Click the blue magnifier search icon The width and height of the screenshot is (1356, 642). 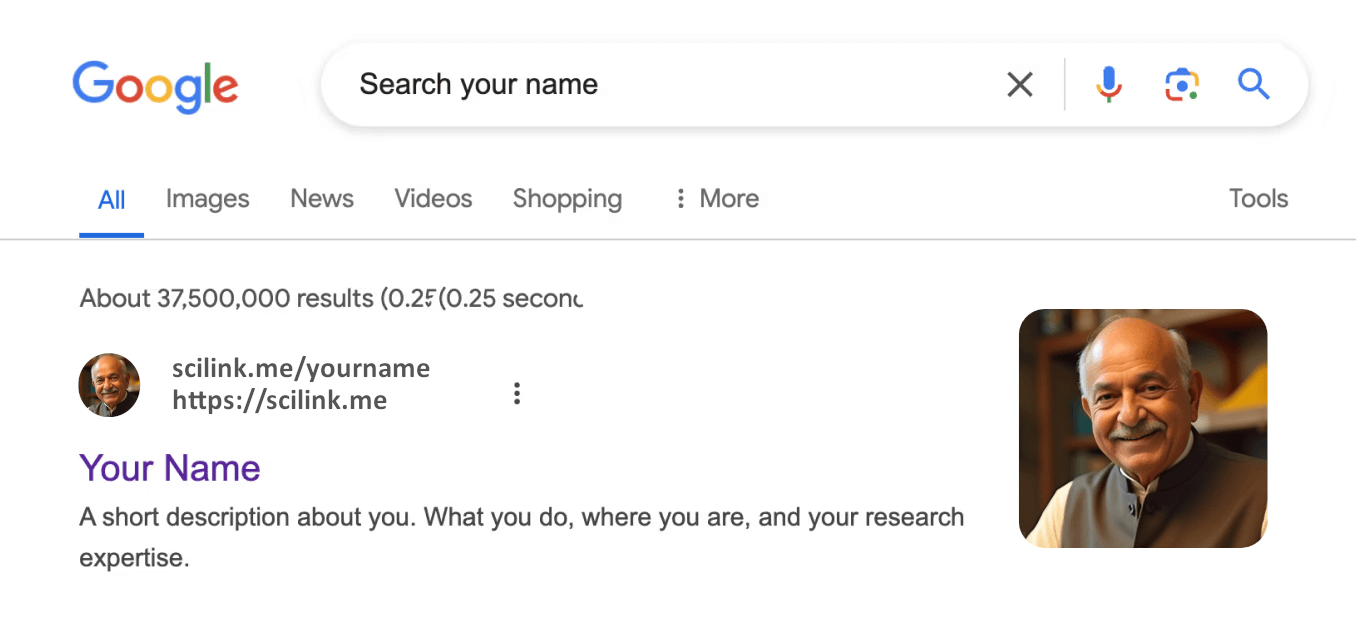tap(1253, 85)
